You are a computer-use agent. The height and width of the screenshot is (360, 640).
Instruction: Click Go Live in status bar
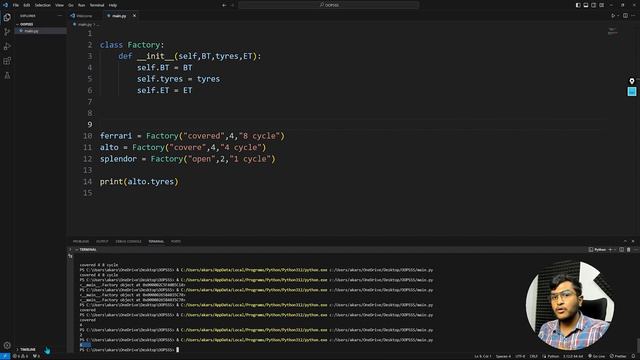597,356
